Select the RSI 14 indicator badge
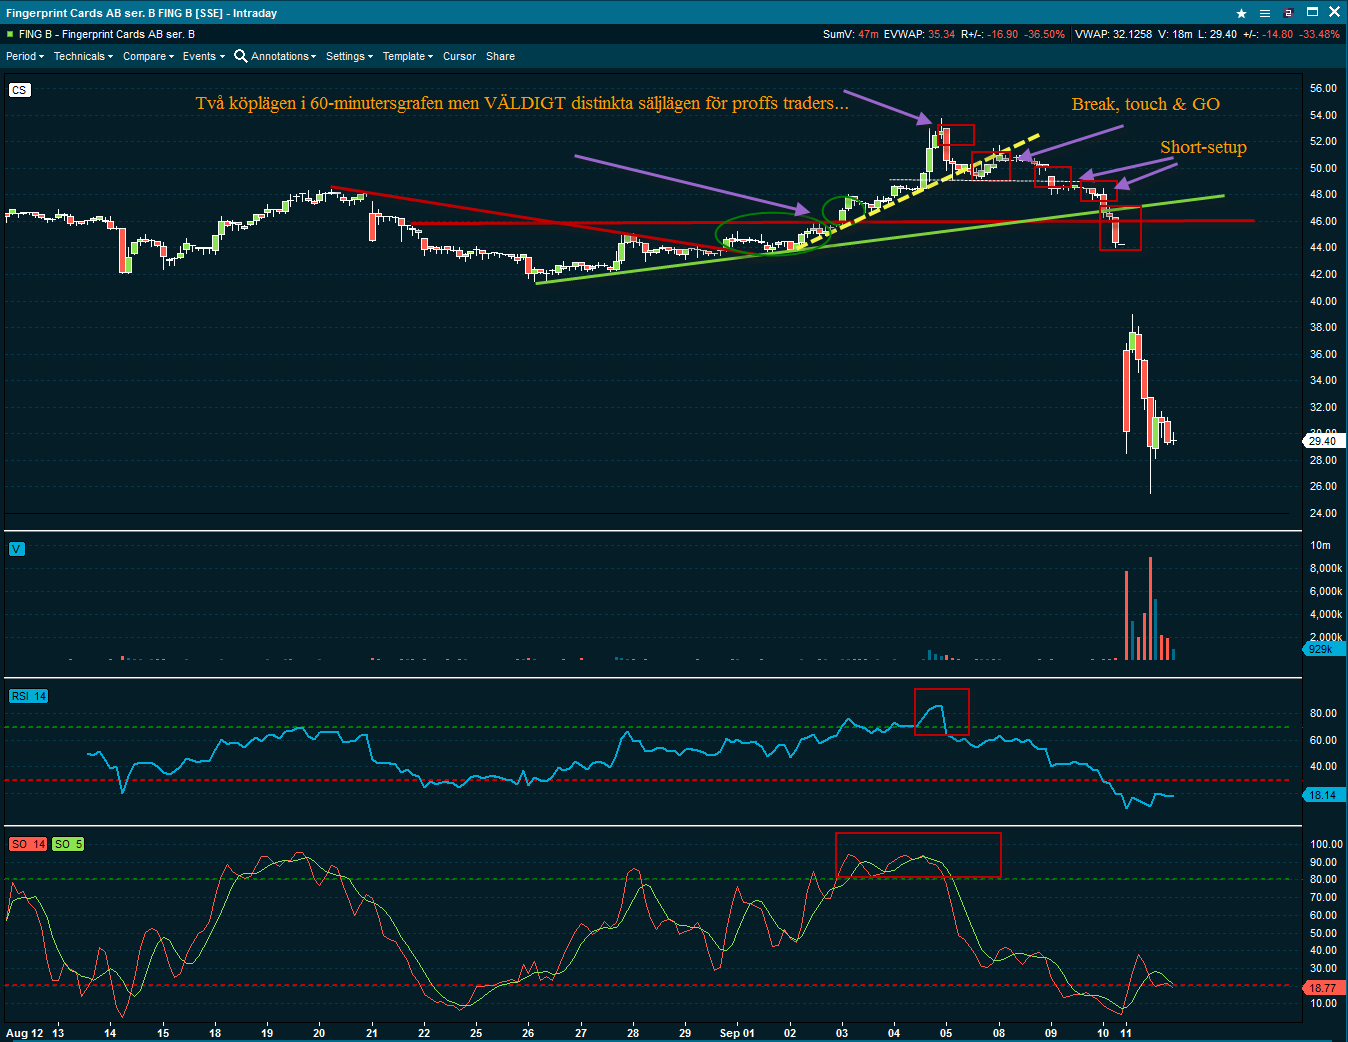Screen dimensions: 1348x1042 [28, 696]
